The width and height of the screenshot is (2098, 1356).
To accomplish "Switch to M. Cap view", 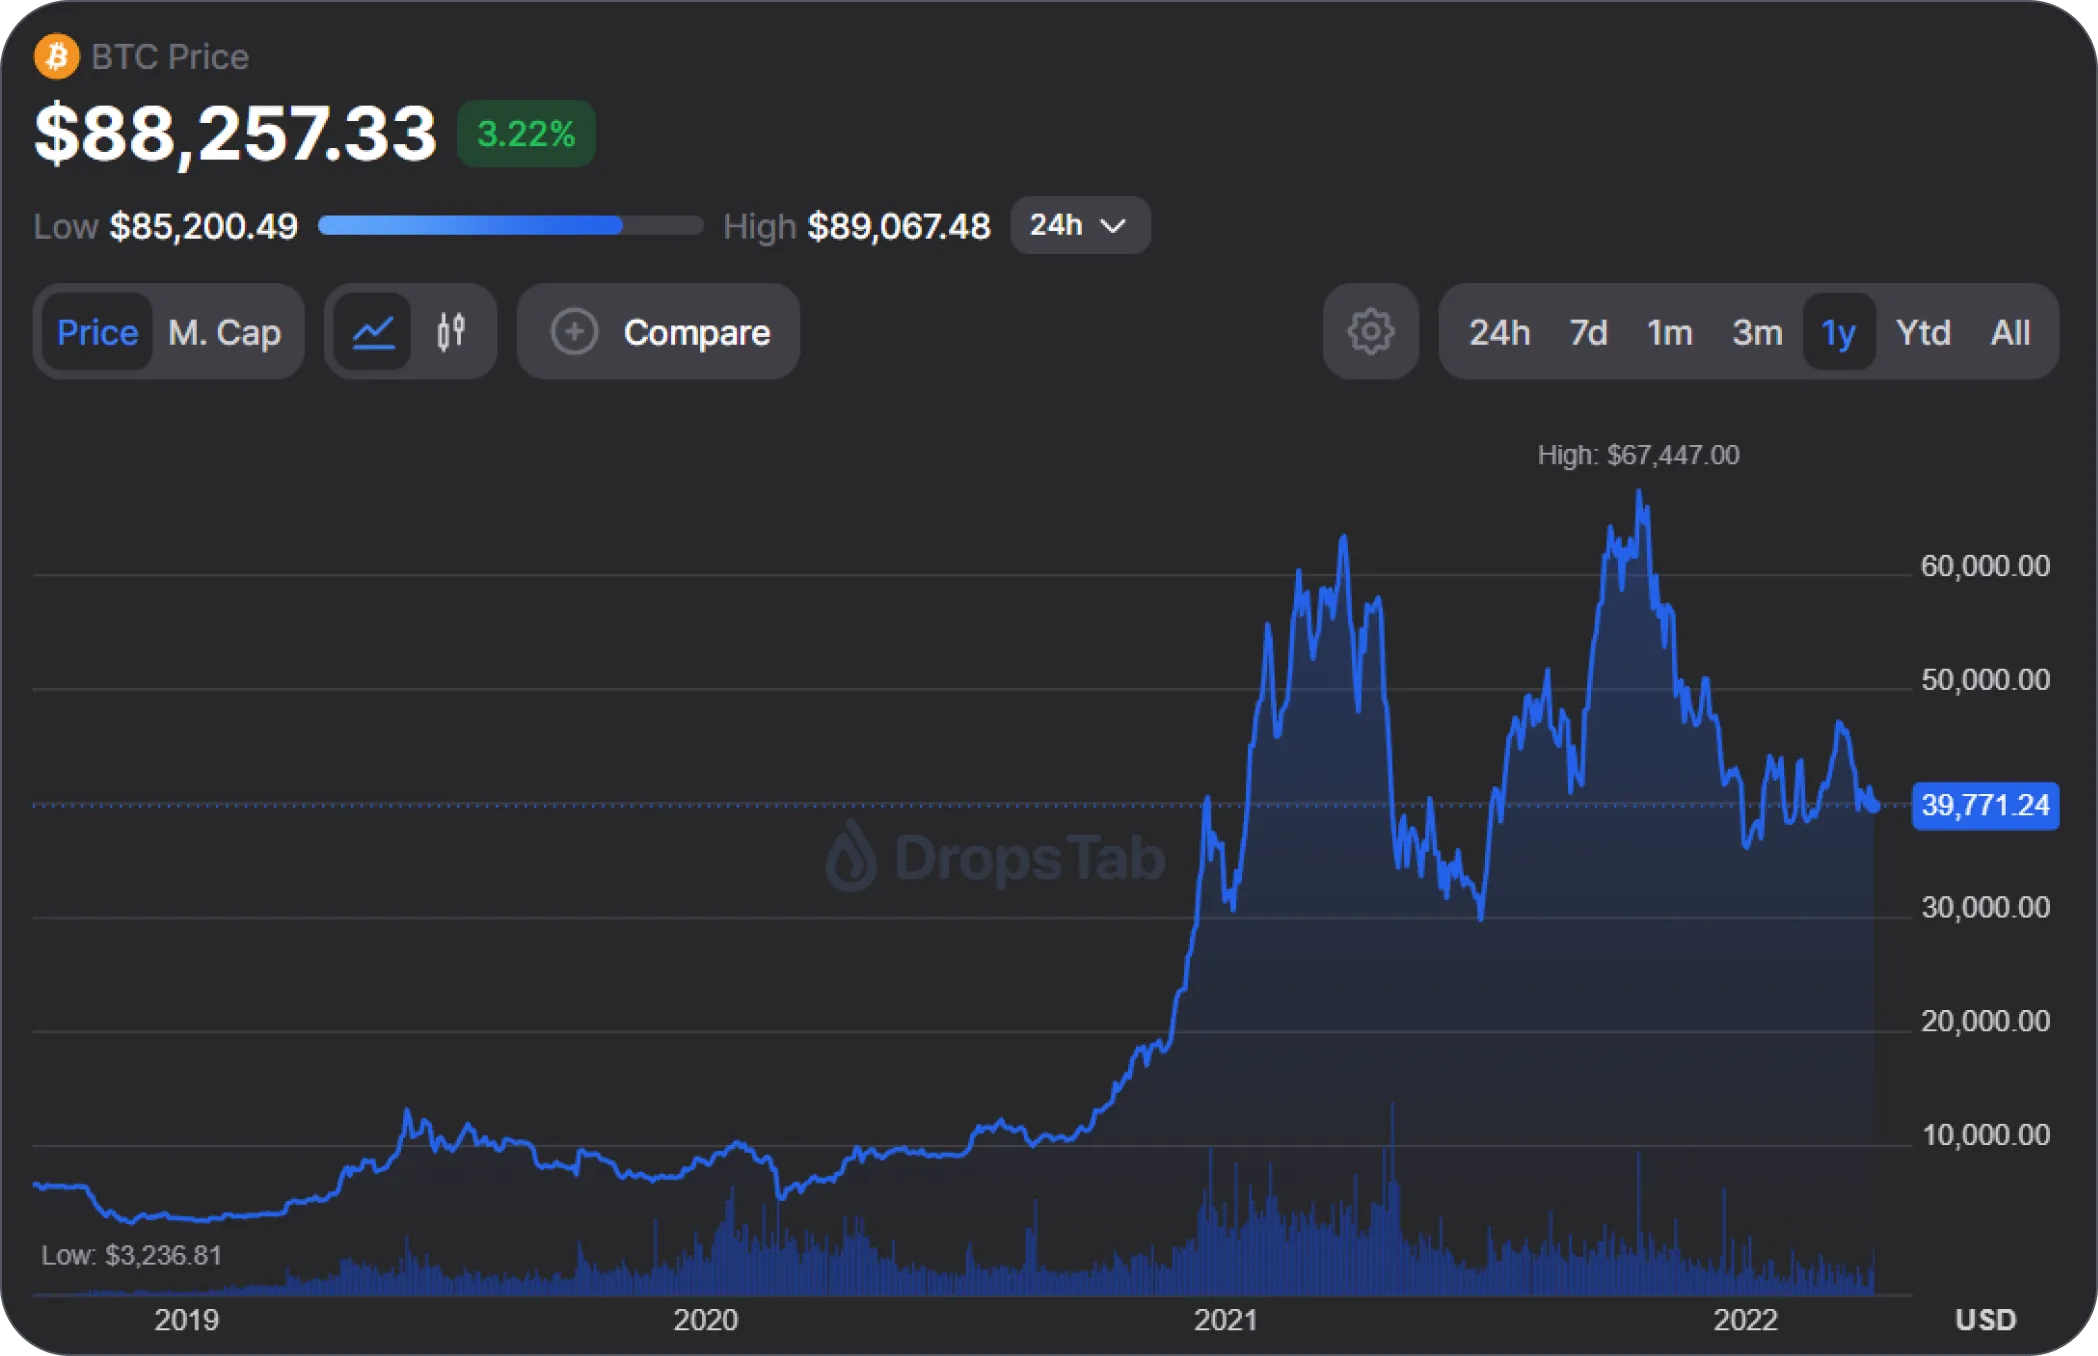I will pos(224,332).
